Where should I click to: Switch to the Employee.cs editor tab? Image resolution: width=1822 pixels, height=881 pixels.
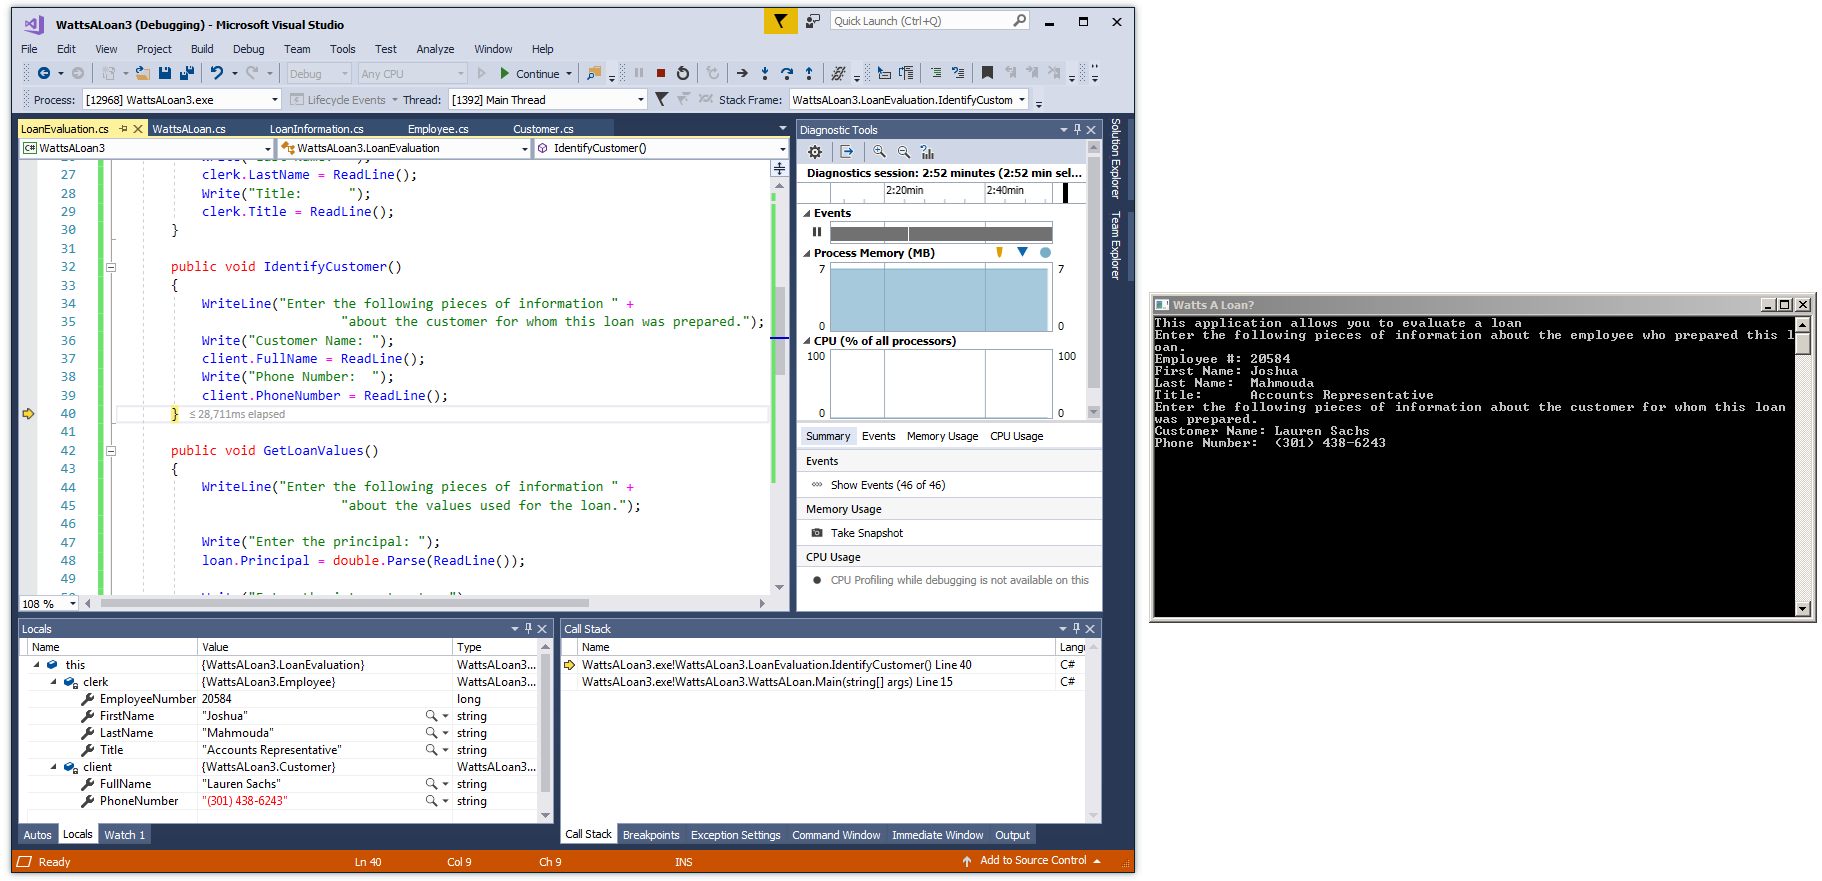point(438,129)
